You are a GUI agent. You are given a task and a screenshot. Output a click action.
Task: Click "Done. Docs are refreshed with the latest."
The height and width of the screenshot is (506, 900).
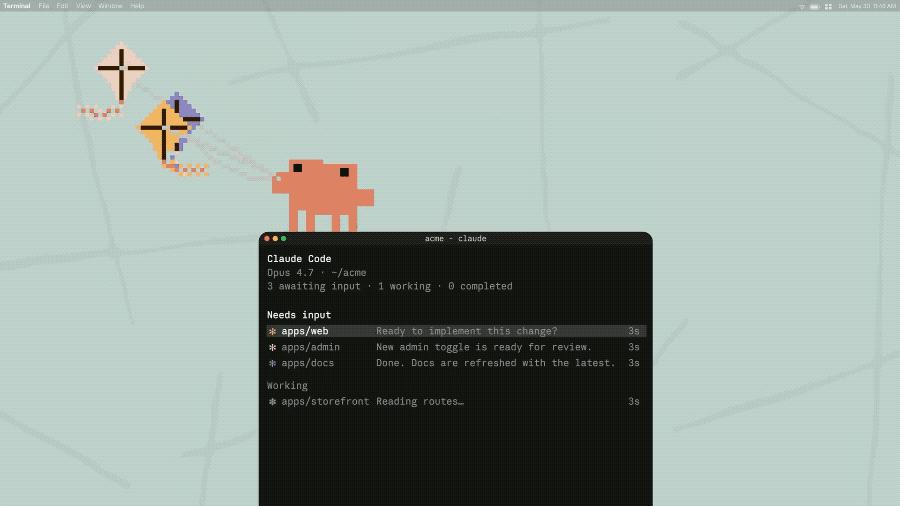(x=495, y=363)
